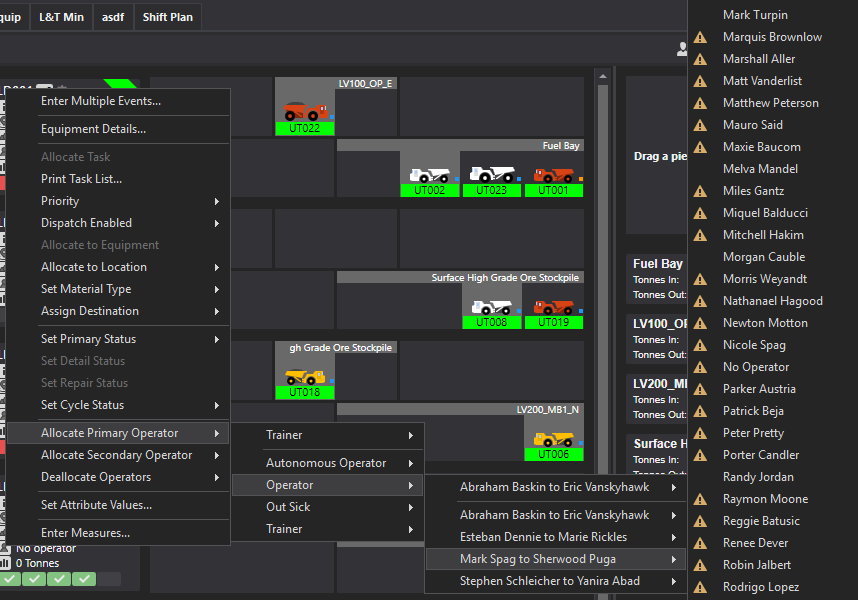Select operator Melva Mandel from list
858x600 pixels.
[x=760, y=169]
